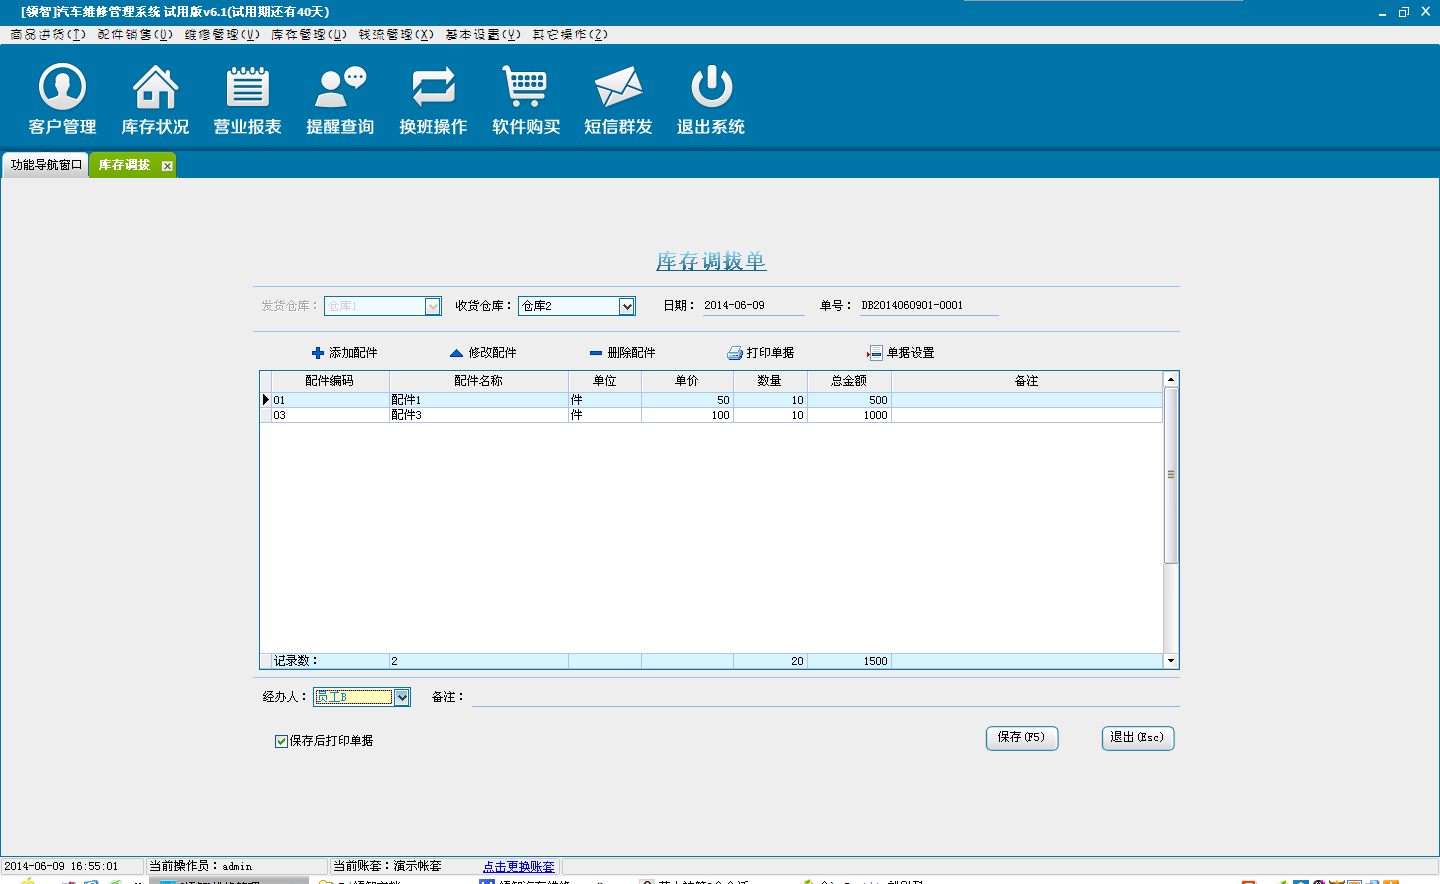The width and height of the screenshot is (1440, 884).
Task: Open 软件购买 shopping cart icon
Action: [525, 88]
